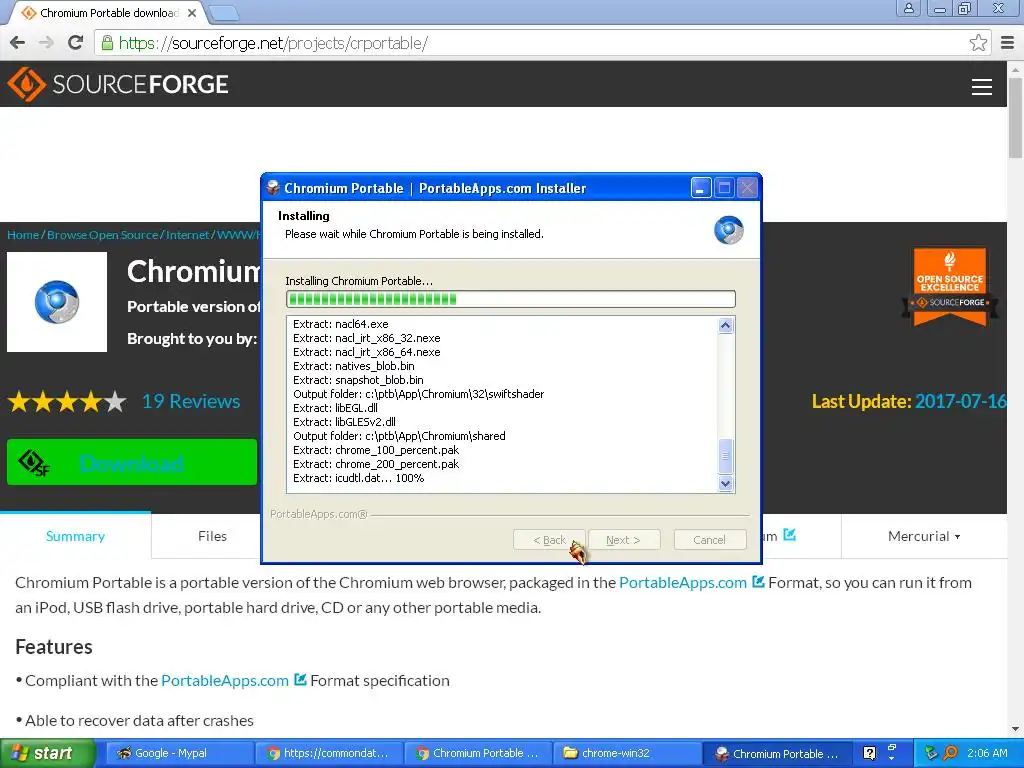This screenshot has height=768, width=1024.
Task: Click the Chromium project logo thumbnail
Action: point(57,302)
